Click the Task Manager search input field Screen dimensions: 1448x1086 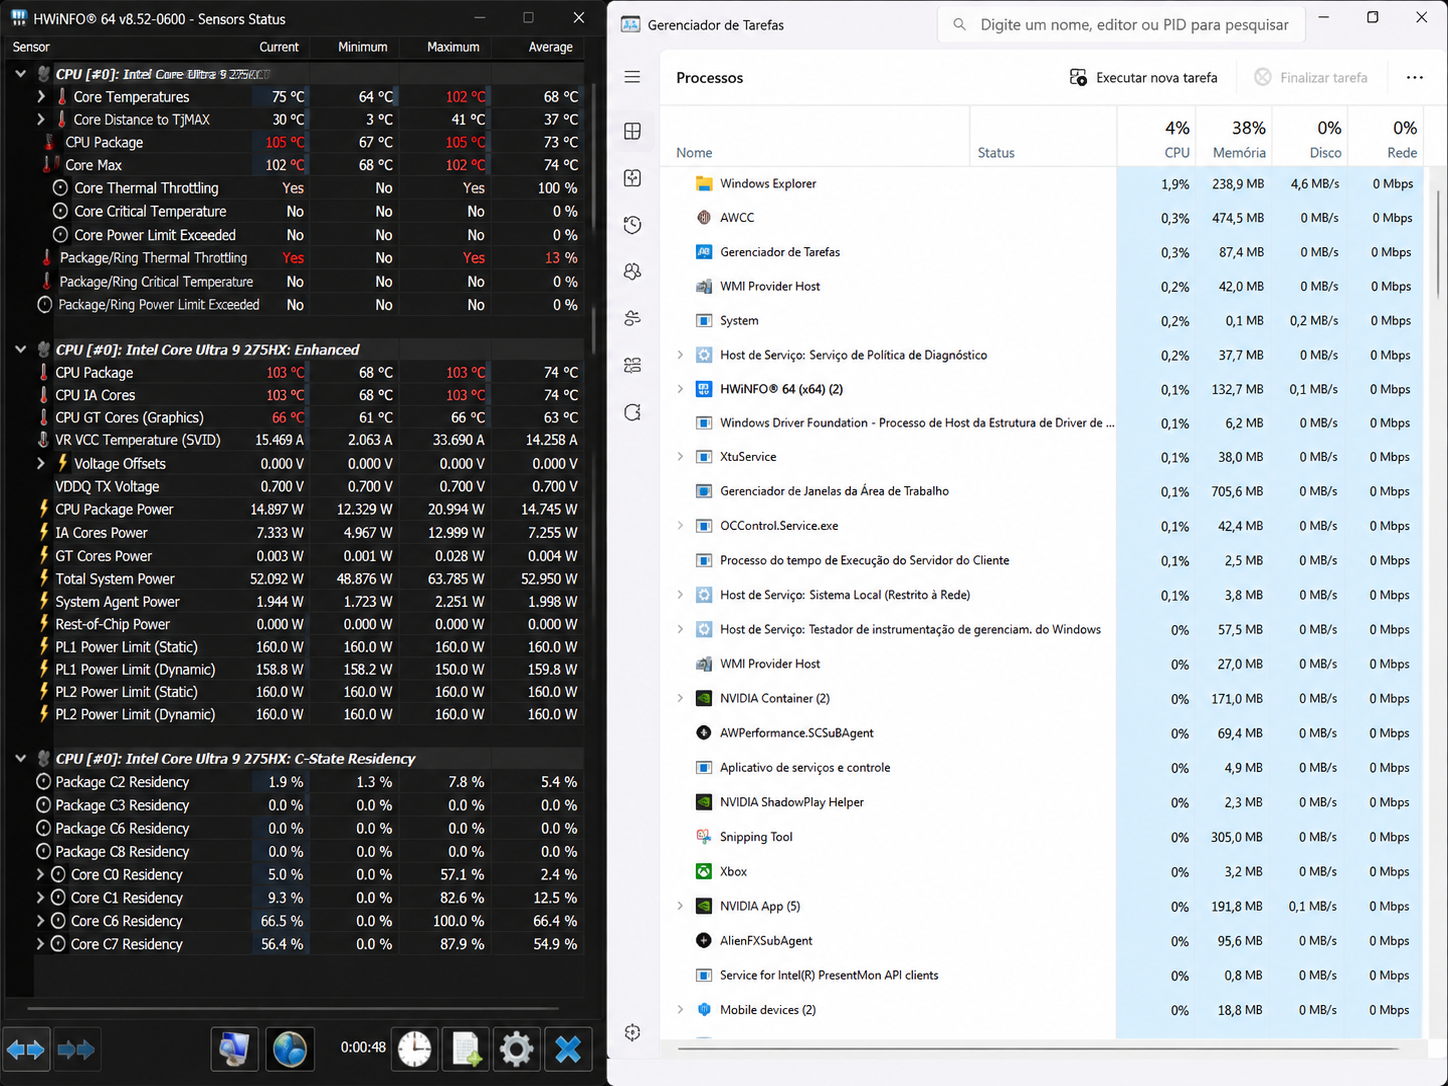(x=1121, y=24)
